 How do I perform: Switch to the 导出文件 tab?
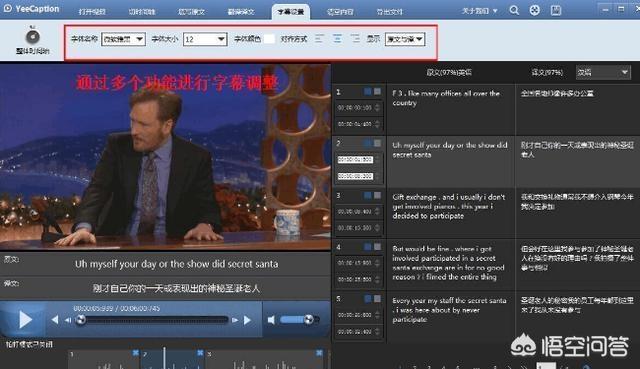click(x=389, y=12)
